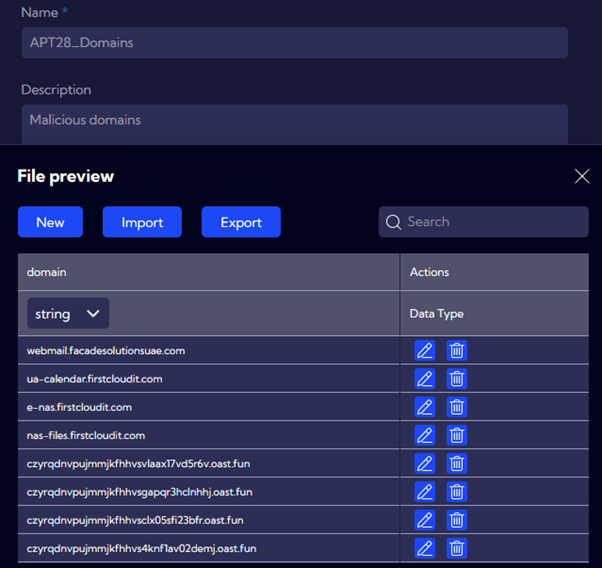
Task: Remove the e-nas.firstcloudit.com domain
Action: (457, 407)
